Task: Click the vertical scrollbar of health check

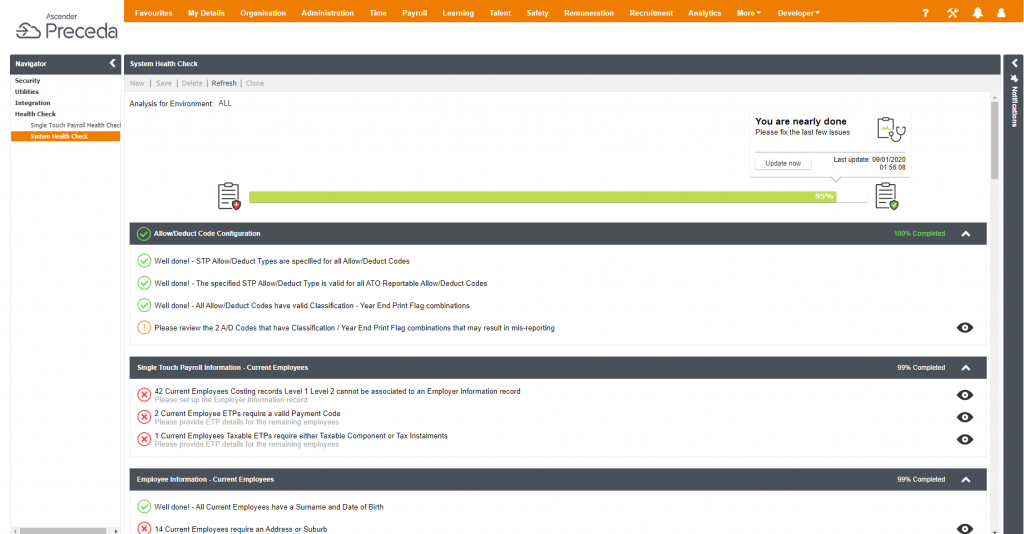Action: (x=995, y=140)
